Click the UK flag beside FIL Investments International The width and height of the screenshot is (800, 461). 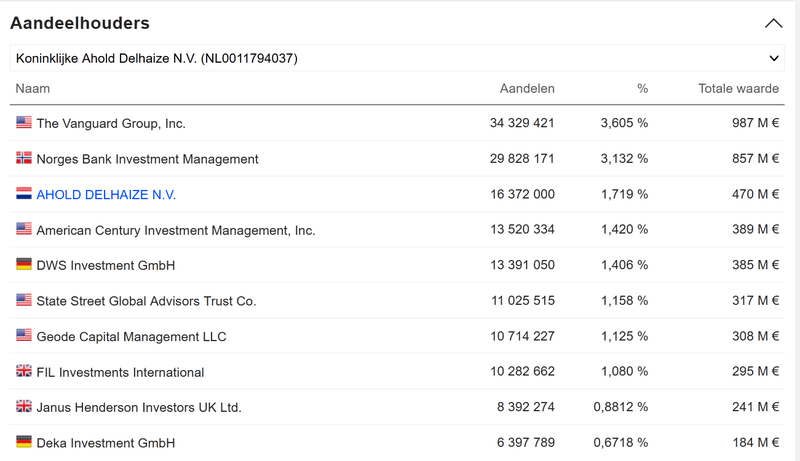tap(24, 371)
